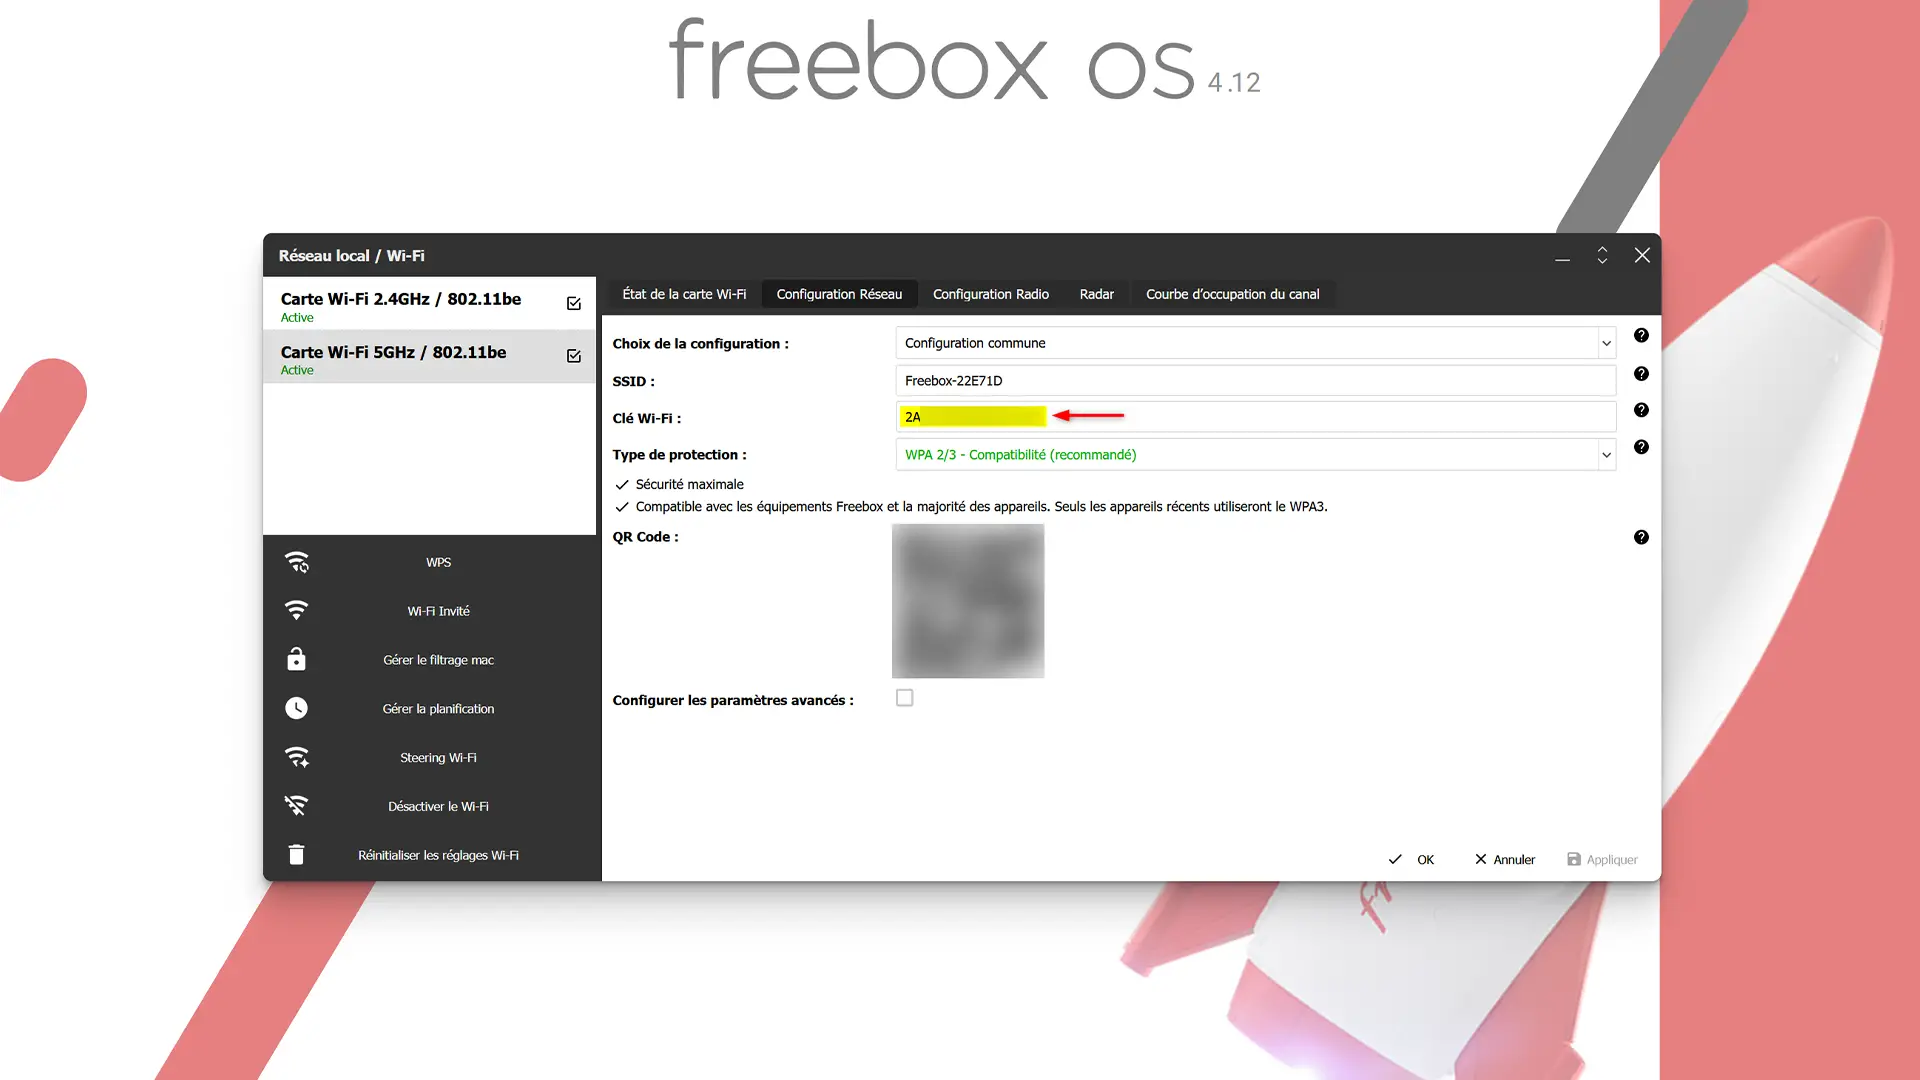This screenshot has height=1080, width=1920.
Task: Click the Wi-Fi Invité signal icon
Action: pyautogui.click(x=297, y=610)
